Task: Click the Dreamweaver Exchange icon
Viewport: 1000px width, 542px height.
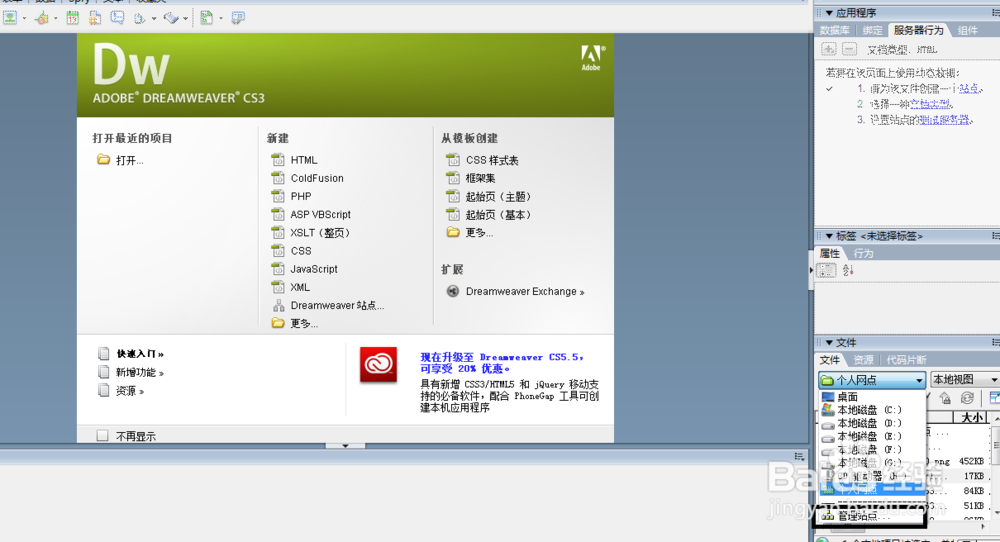Action: [x=453, y=291]
